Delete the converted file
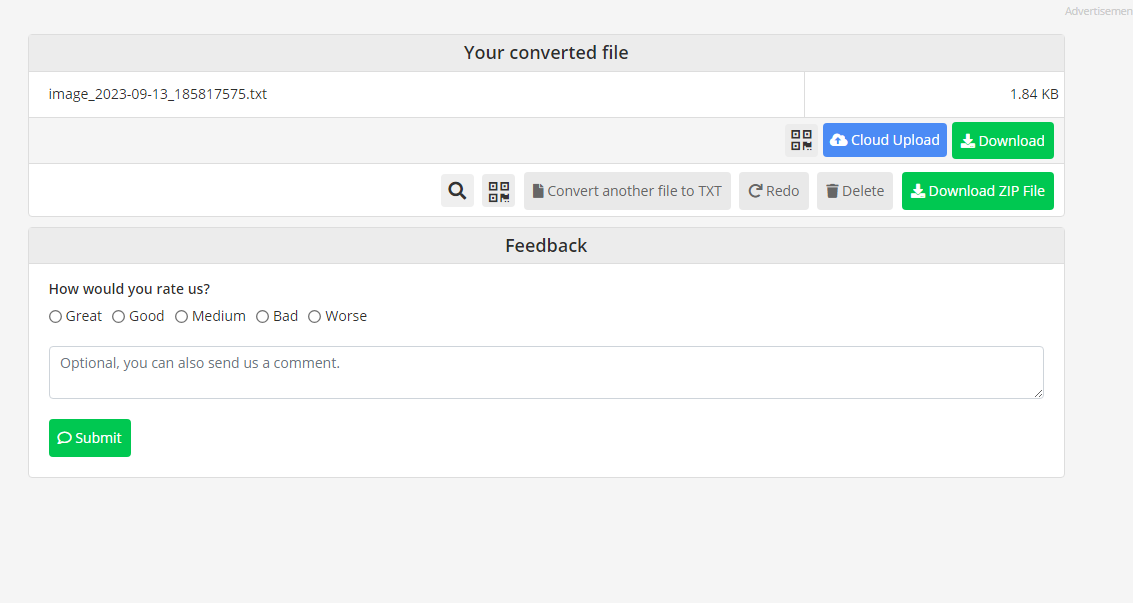1133x603 pixels. point(855,191)
